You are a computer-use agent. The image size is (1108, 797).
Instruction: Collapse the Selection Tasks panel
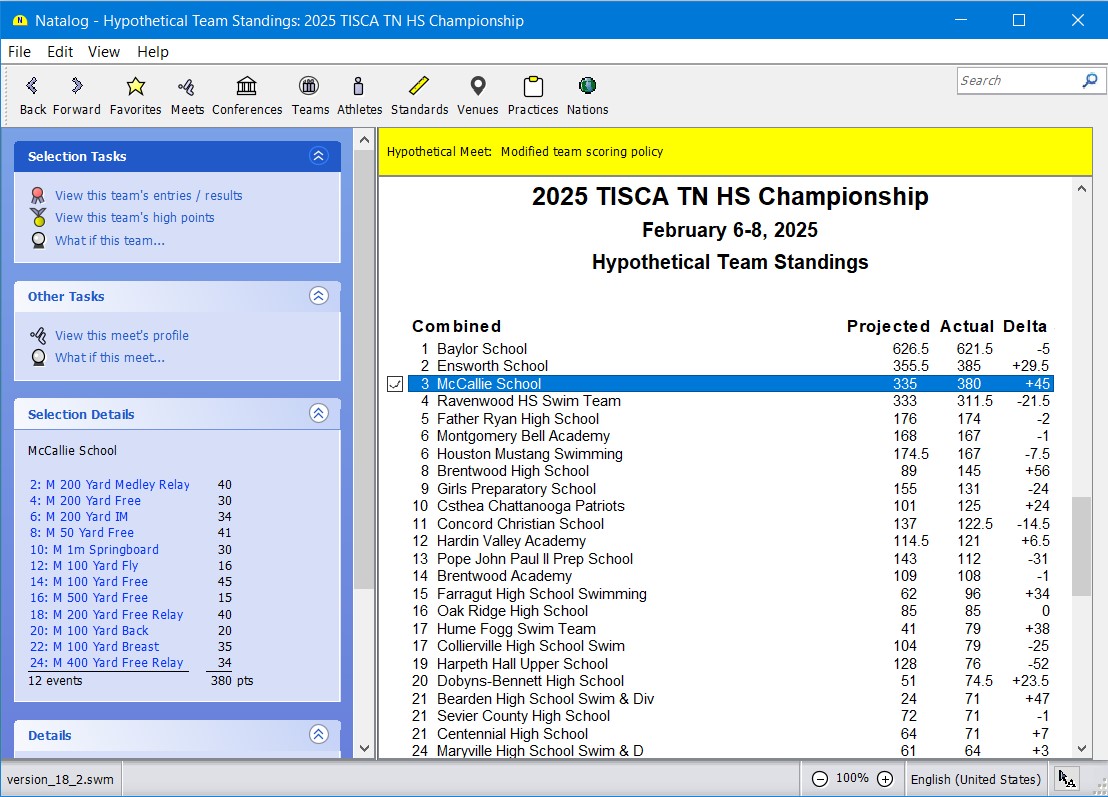[x=318, y=156]
